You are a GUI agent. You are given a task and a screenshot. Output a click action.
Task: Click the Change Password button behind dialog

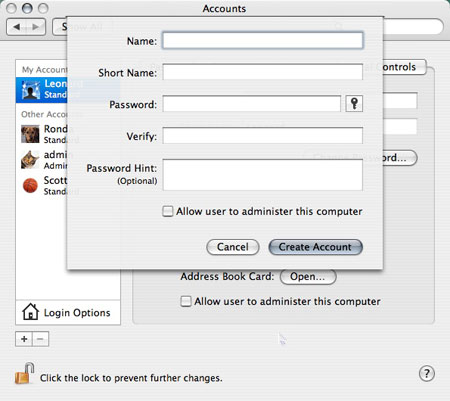coord(400,157)
